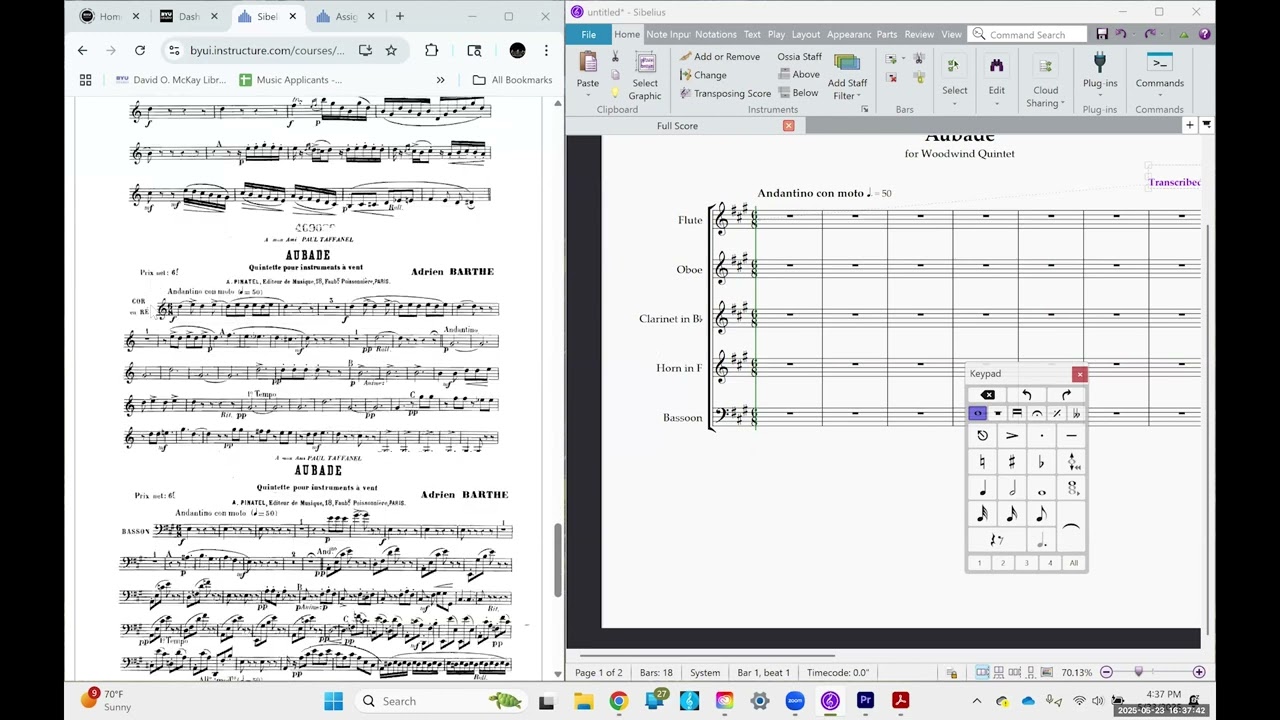This screenshot has width=1280, height=720.
Task: Click the Command Search field
Action: 1027,34
